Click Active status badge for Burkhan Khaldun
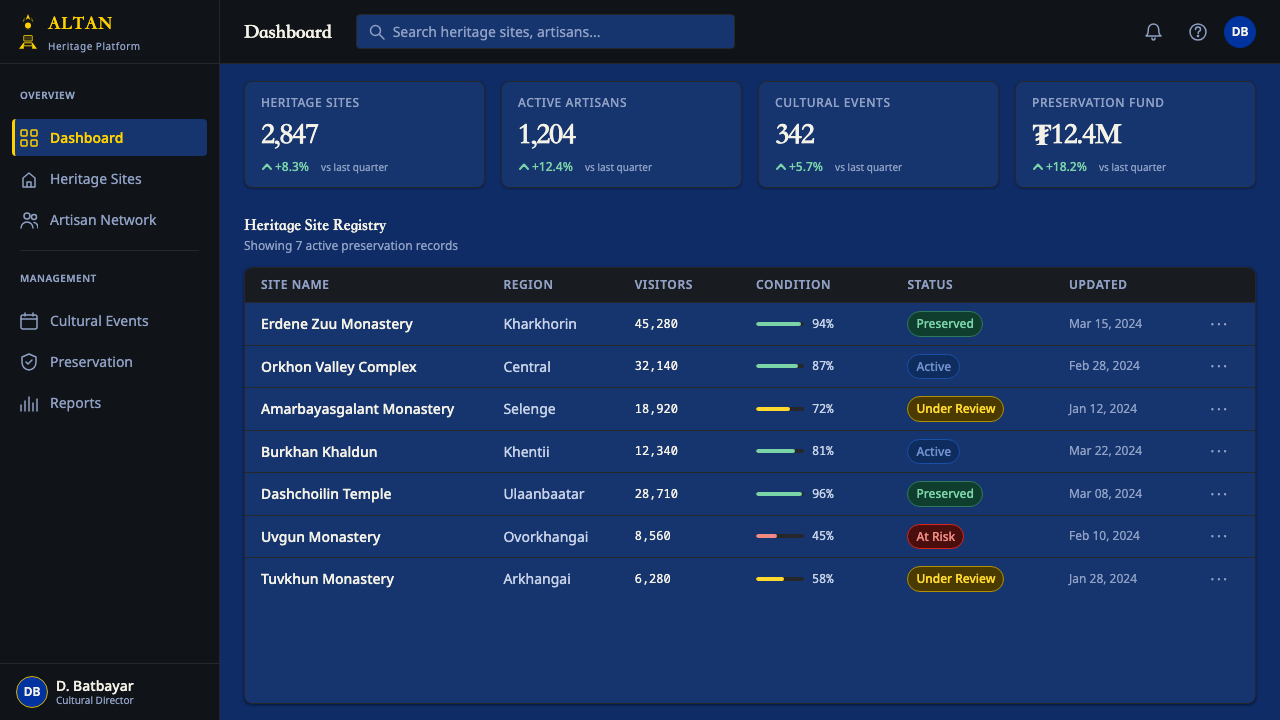The height and width of the screenshot is (720, 1280). (x=933, y=451)
